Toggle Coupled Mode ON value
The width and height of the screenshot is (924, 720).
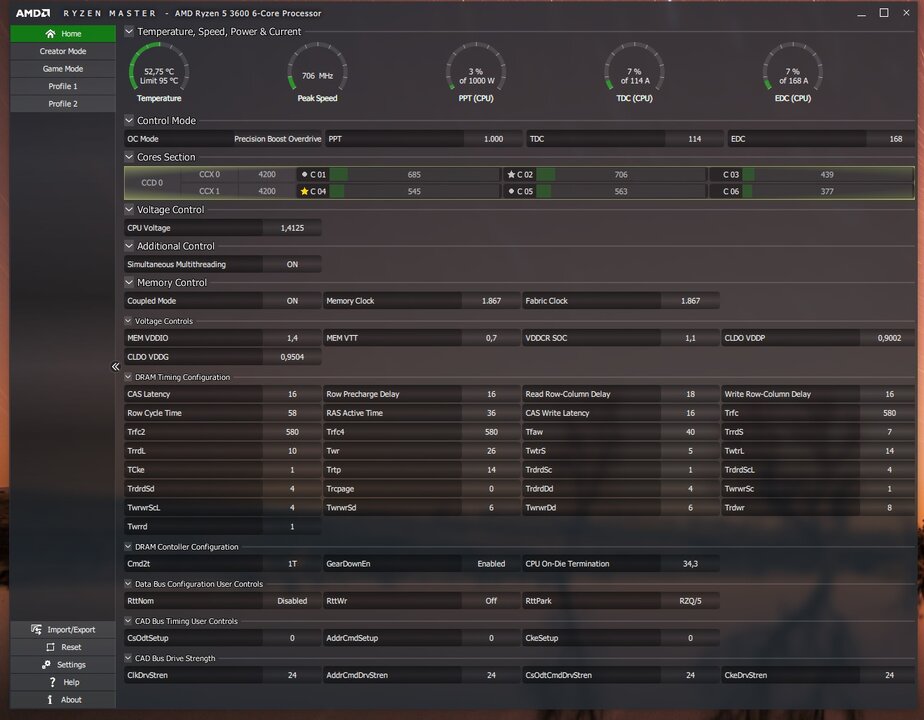(x=292, y=301)
